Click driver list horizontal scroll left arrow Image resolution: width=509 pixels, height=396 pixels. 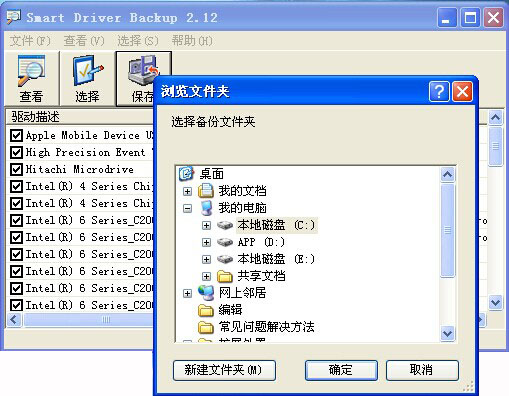click(14, 320)
